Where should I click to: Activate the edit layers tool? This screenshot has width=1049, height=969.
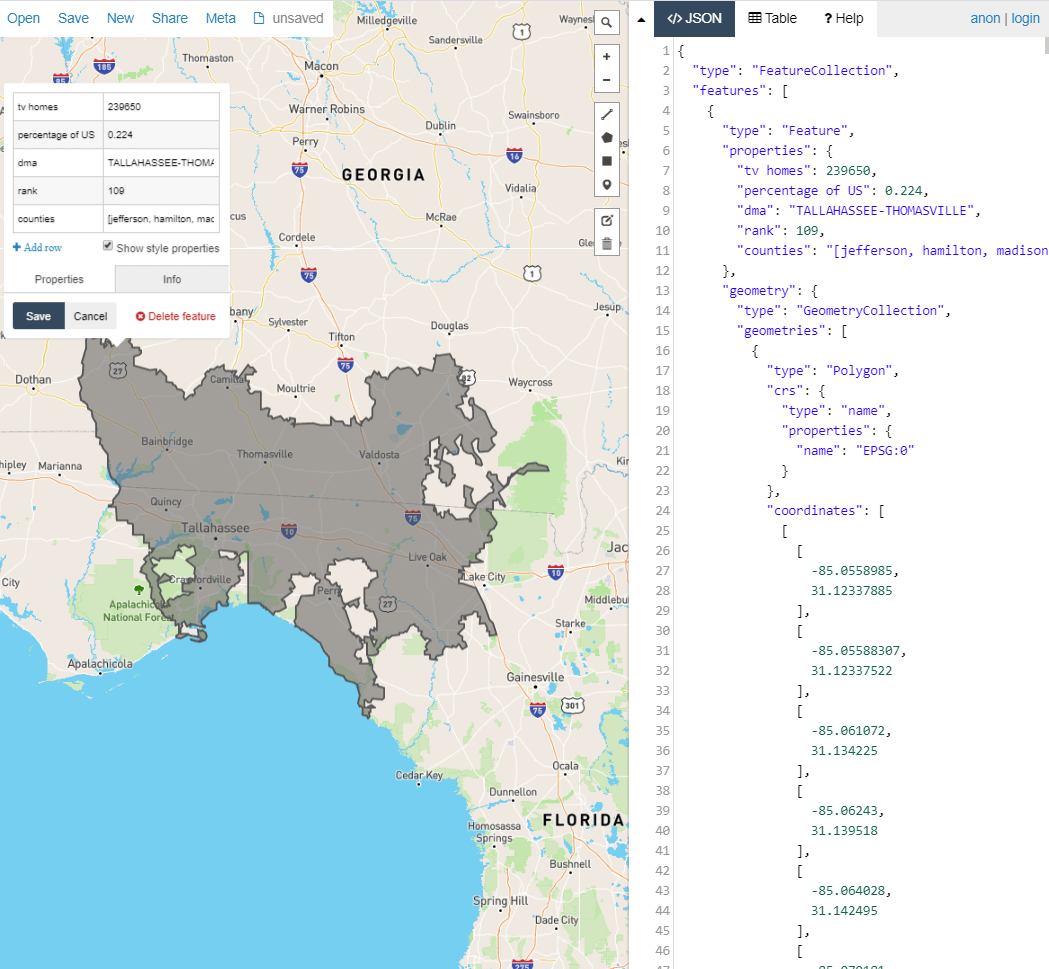[607, 221]
